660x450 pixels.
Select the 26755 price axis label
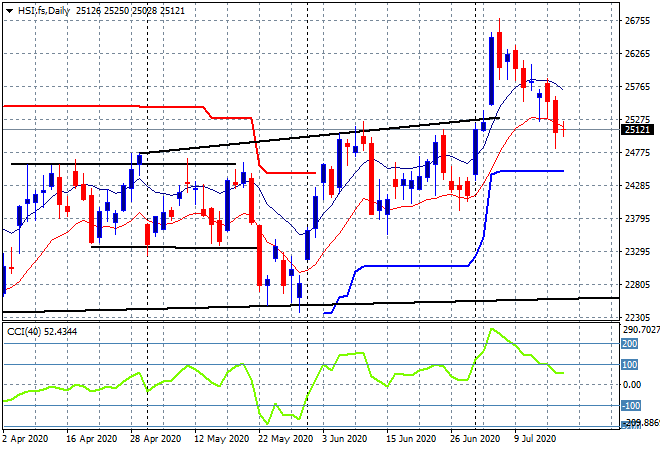point(638,21)
